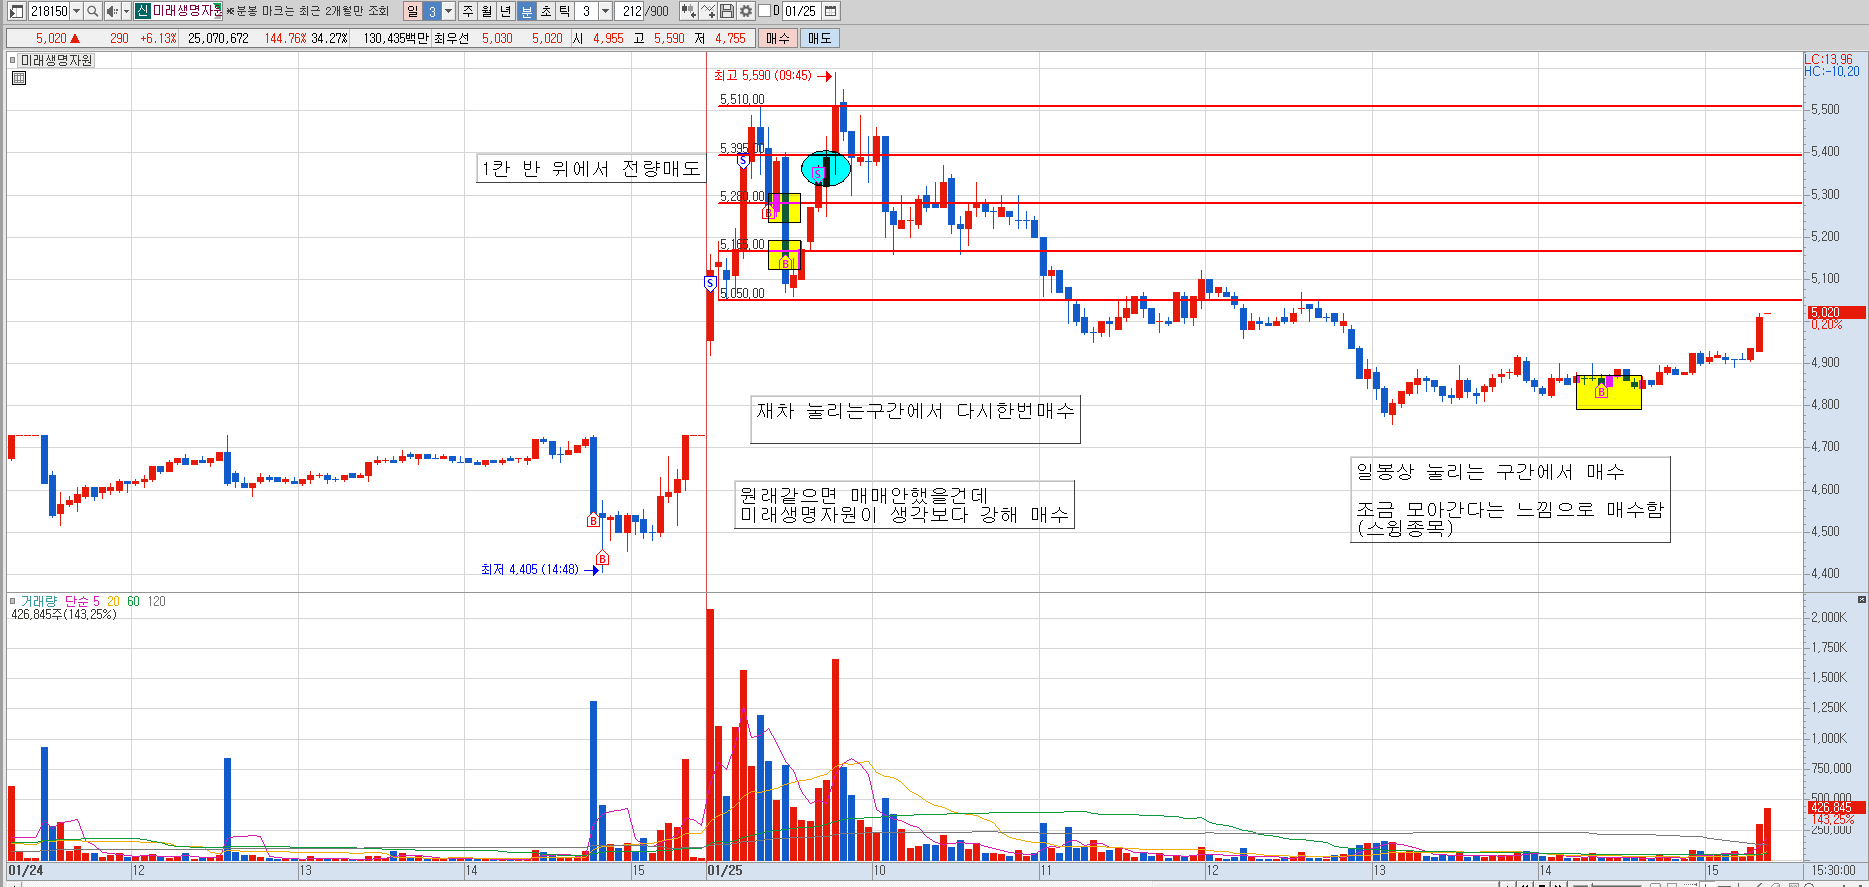Click the 매도 sell button

pos(820,38)
